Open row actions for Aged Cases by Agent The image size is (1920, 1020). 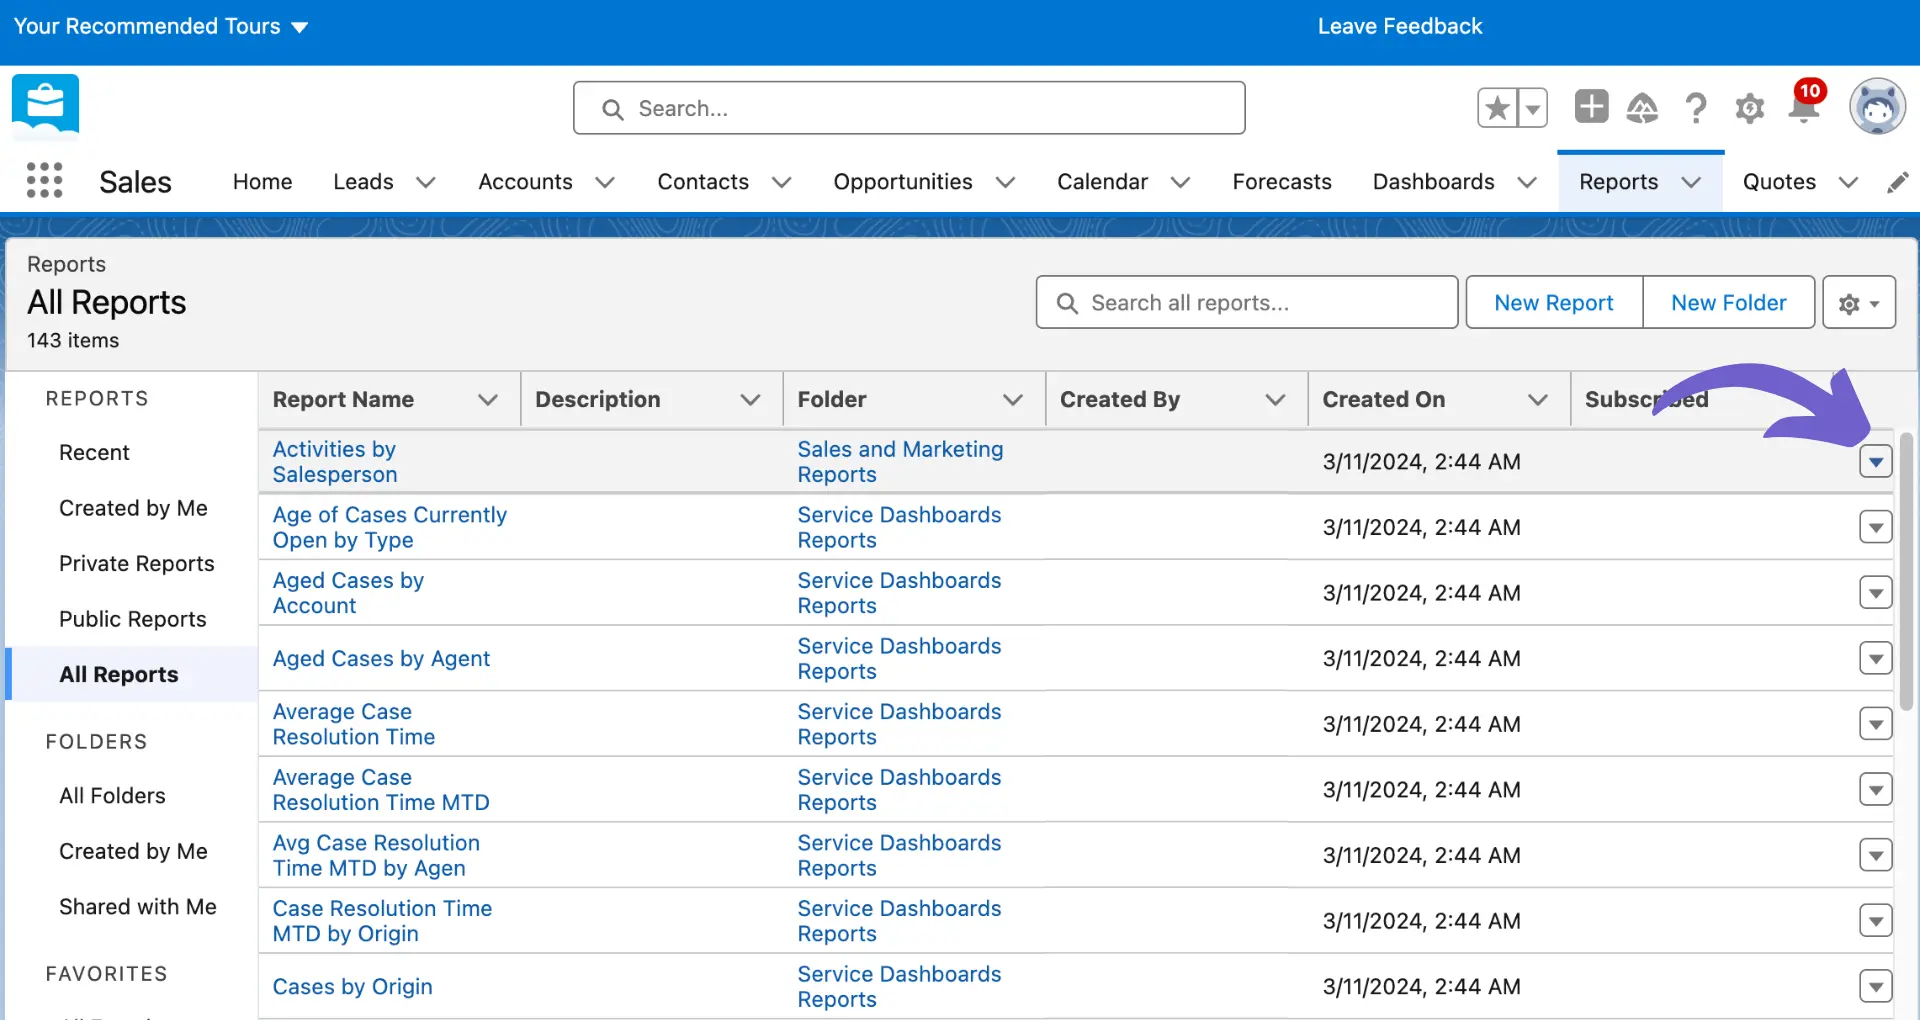1875,658
